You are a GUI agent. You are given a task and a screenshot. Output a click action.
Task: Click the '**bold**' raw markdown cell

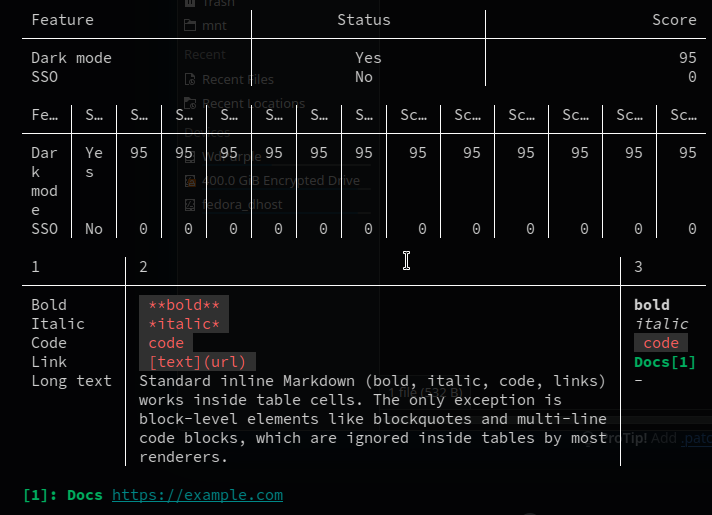(184, 305)
